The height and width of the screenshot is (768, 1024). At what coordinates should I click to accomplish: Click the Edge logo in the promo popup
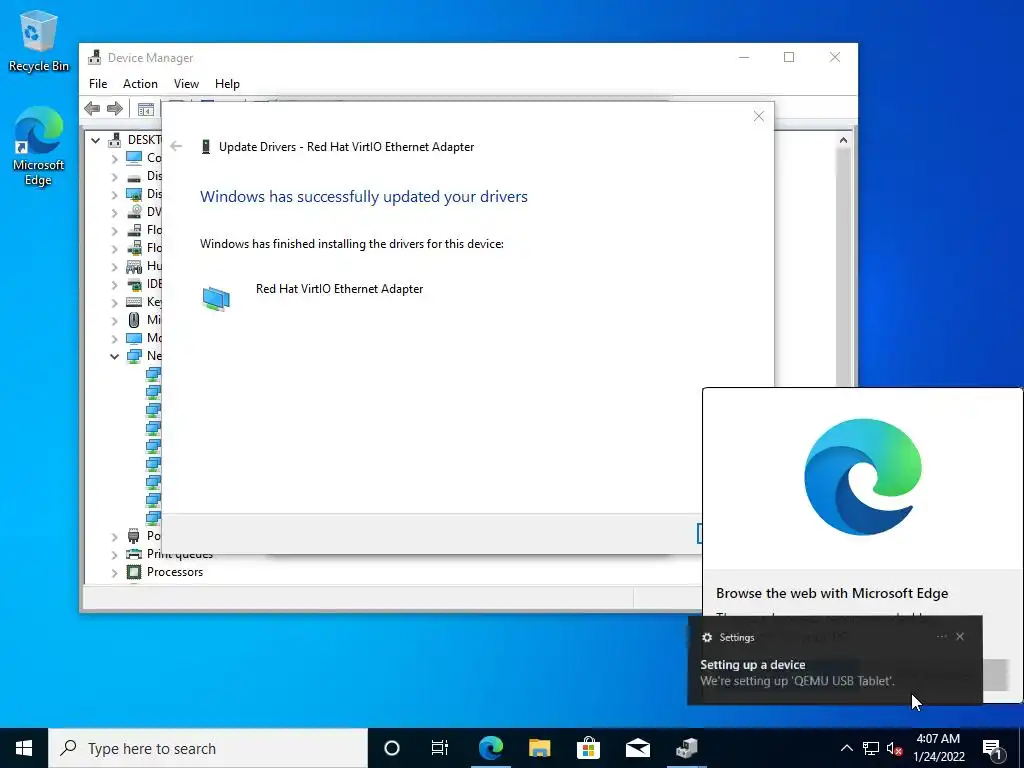863,477
